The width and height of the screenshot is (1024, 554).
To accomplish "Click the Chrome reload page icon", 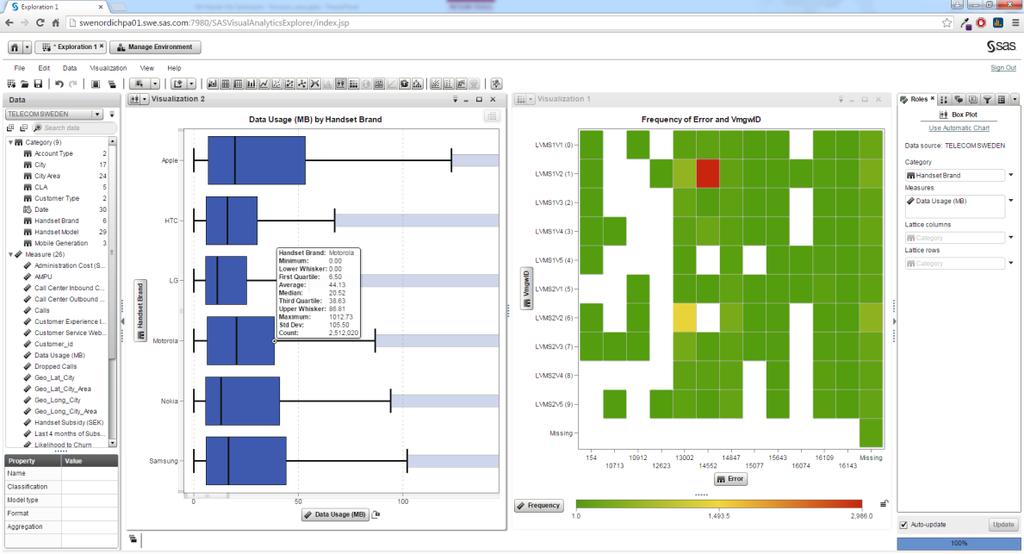I will click(x=40, y=23).
